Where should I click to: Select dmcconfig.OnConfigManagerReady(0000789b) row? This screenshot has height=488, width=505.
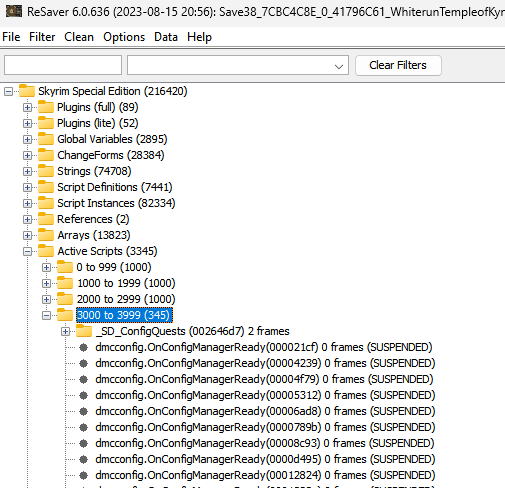(265, 427)
